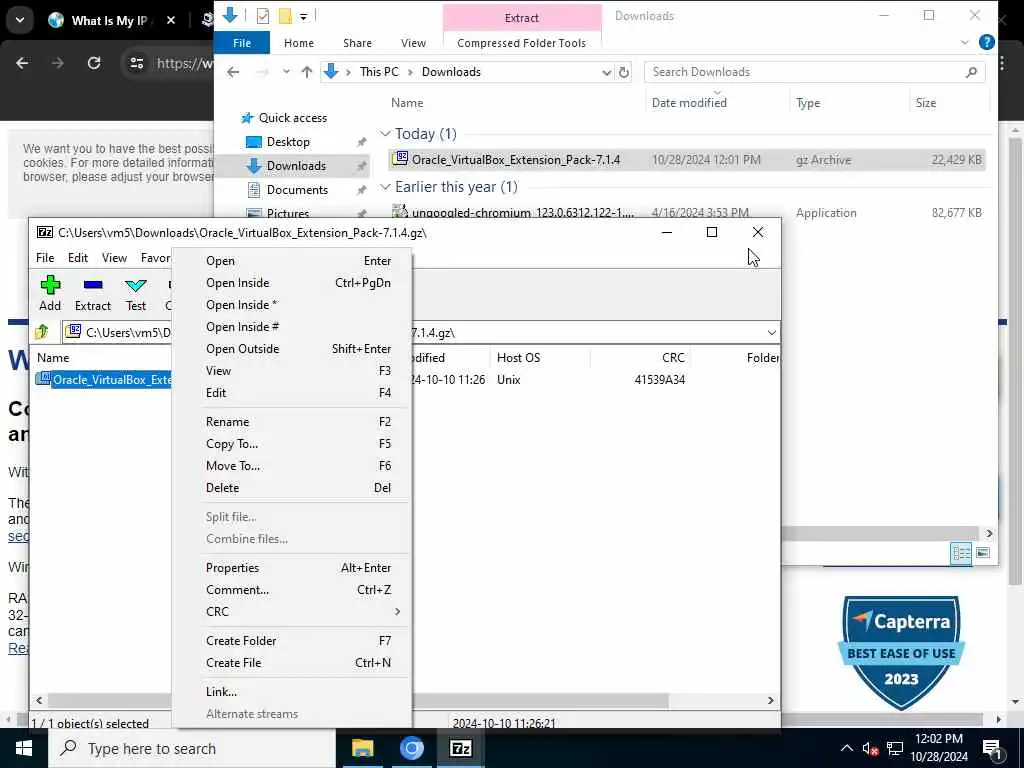This screenshot has height=768, width=1024.
Task: Open the File tab in Explorer ribbon
Action: tap(242, 43)
